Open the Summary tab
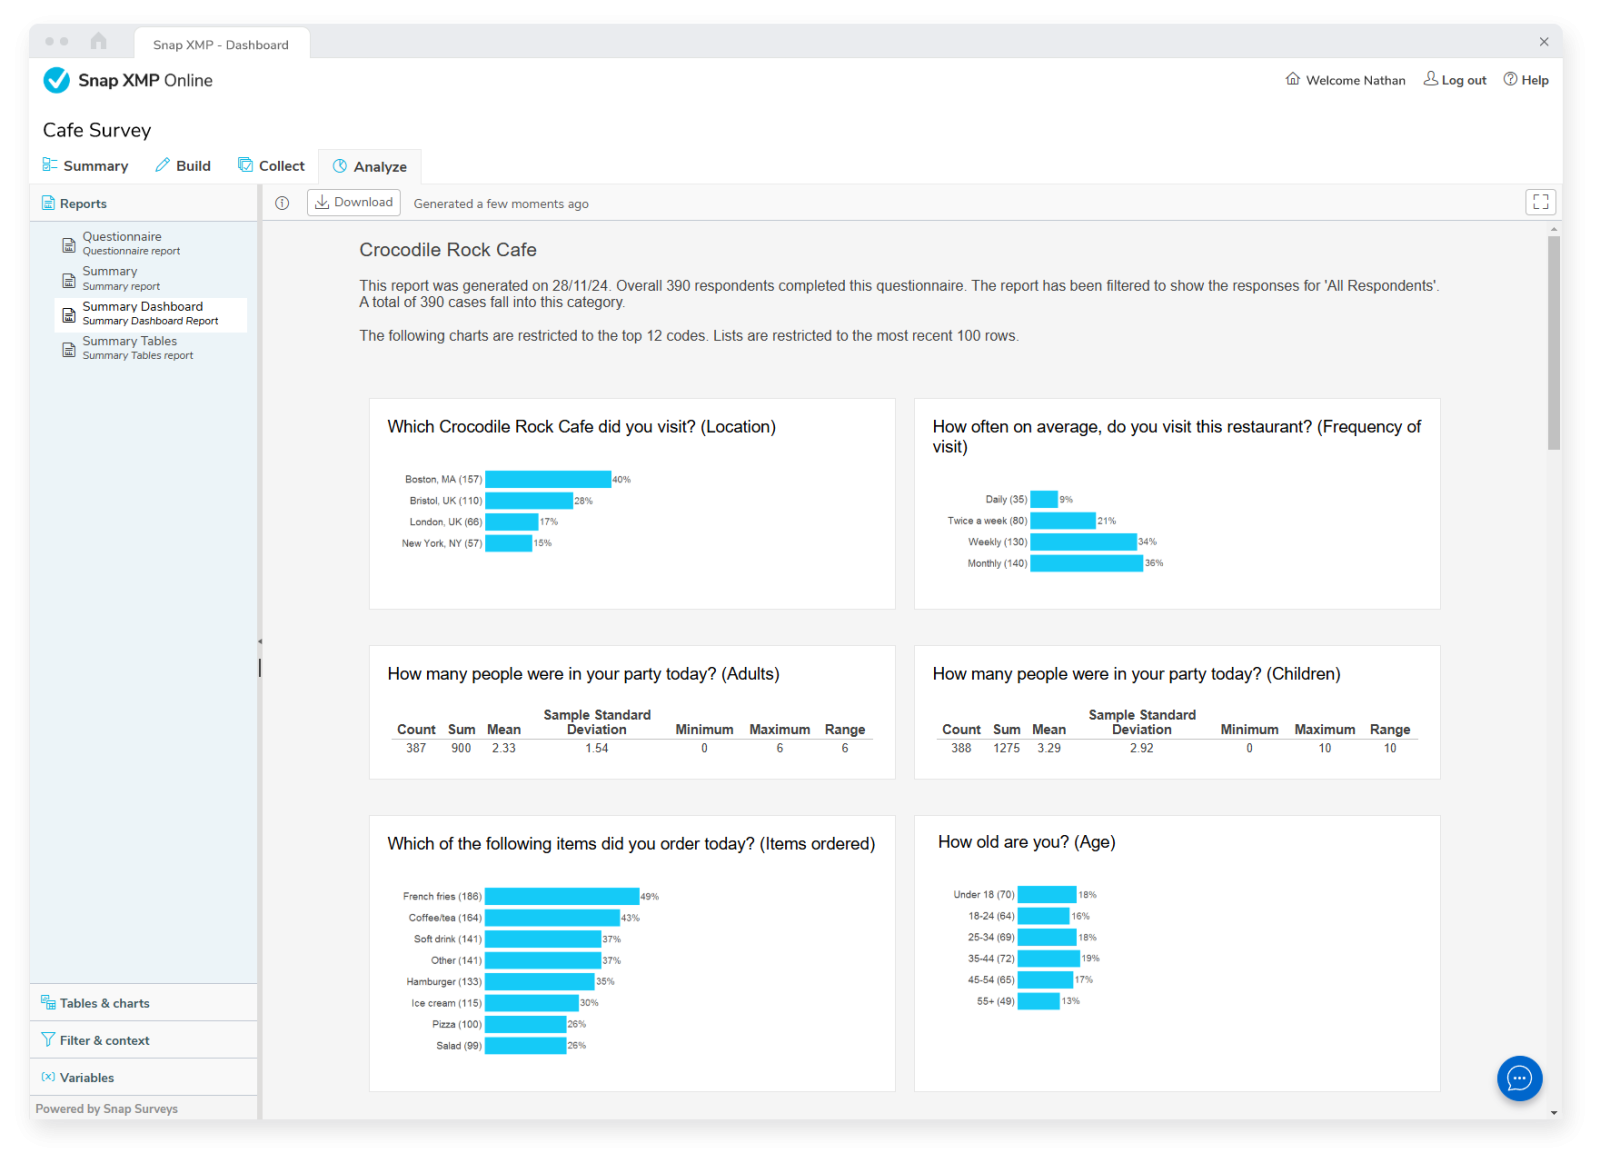The image size is (1600, 1163). pyautogui.click(x=85, y=166)
